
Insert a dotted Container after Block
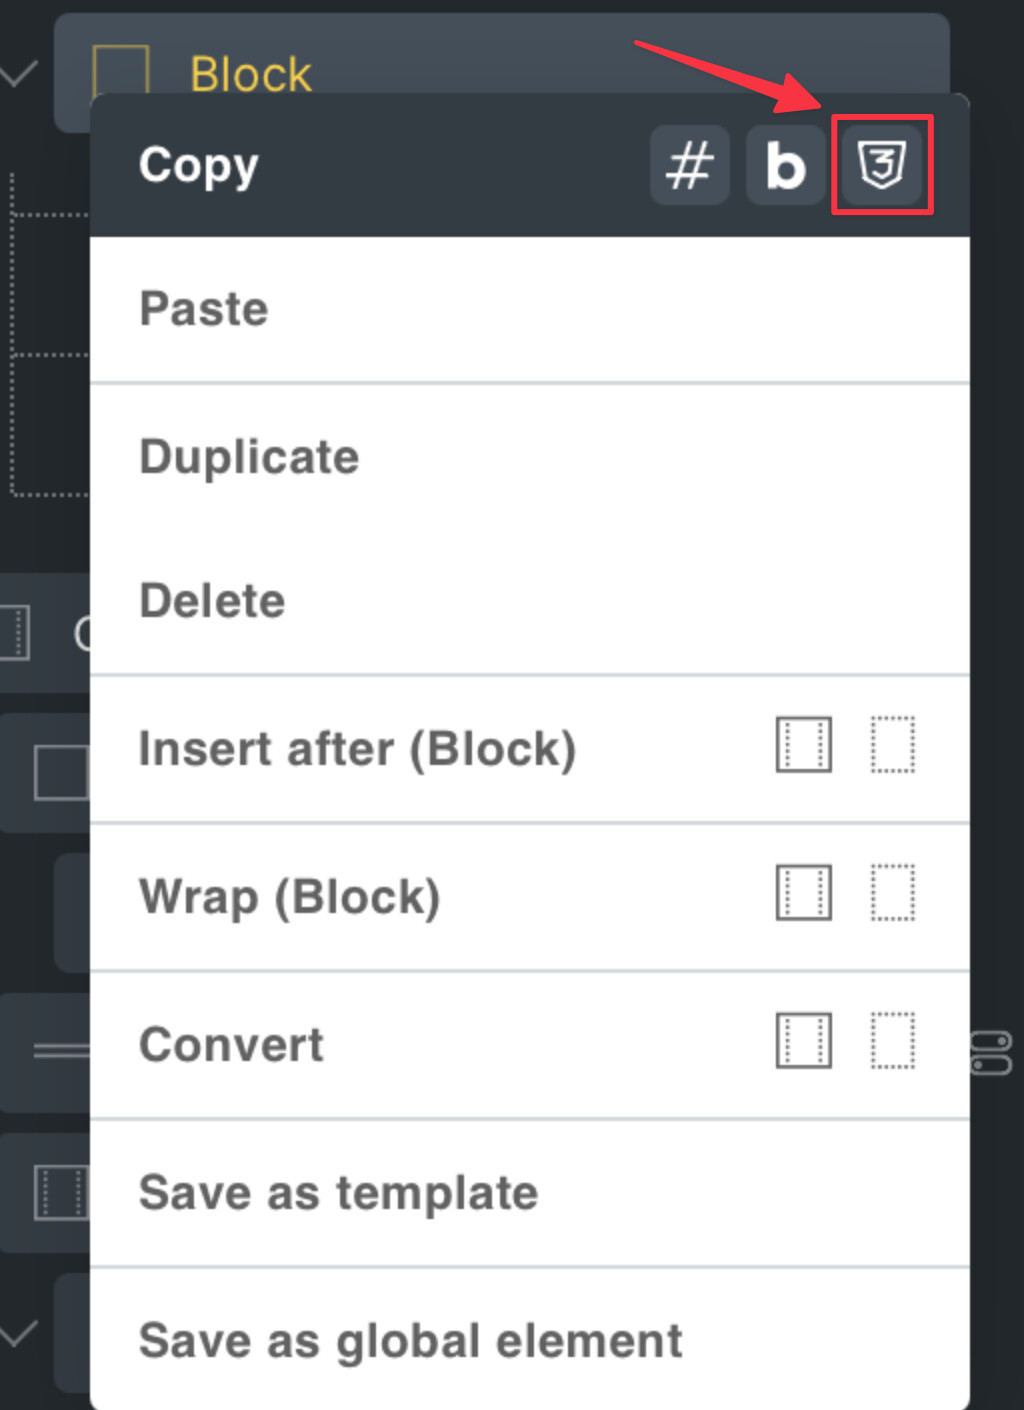pos(892,745)
